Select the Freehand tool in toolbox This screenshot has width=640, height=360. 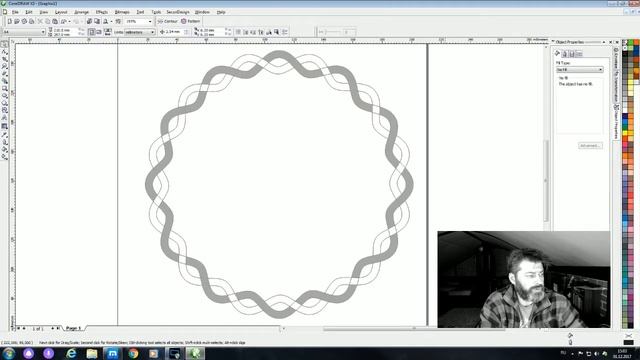pyautogui.click(x=4, y=74)
